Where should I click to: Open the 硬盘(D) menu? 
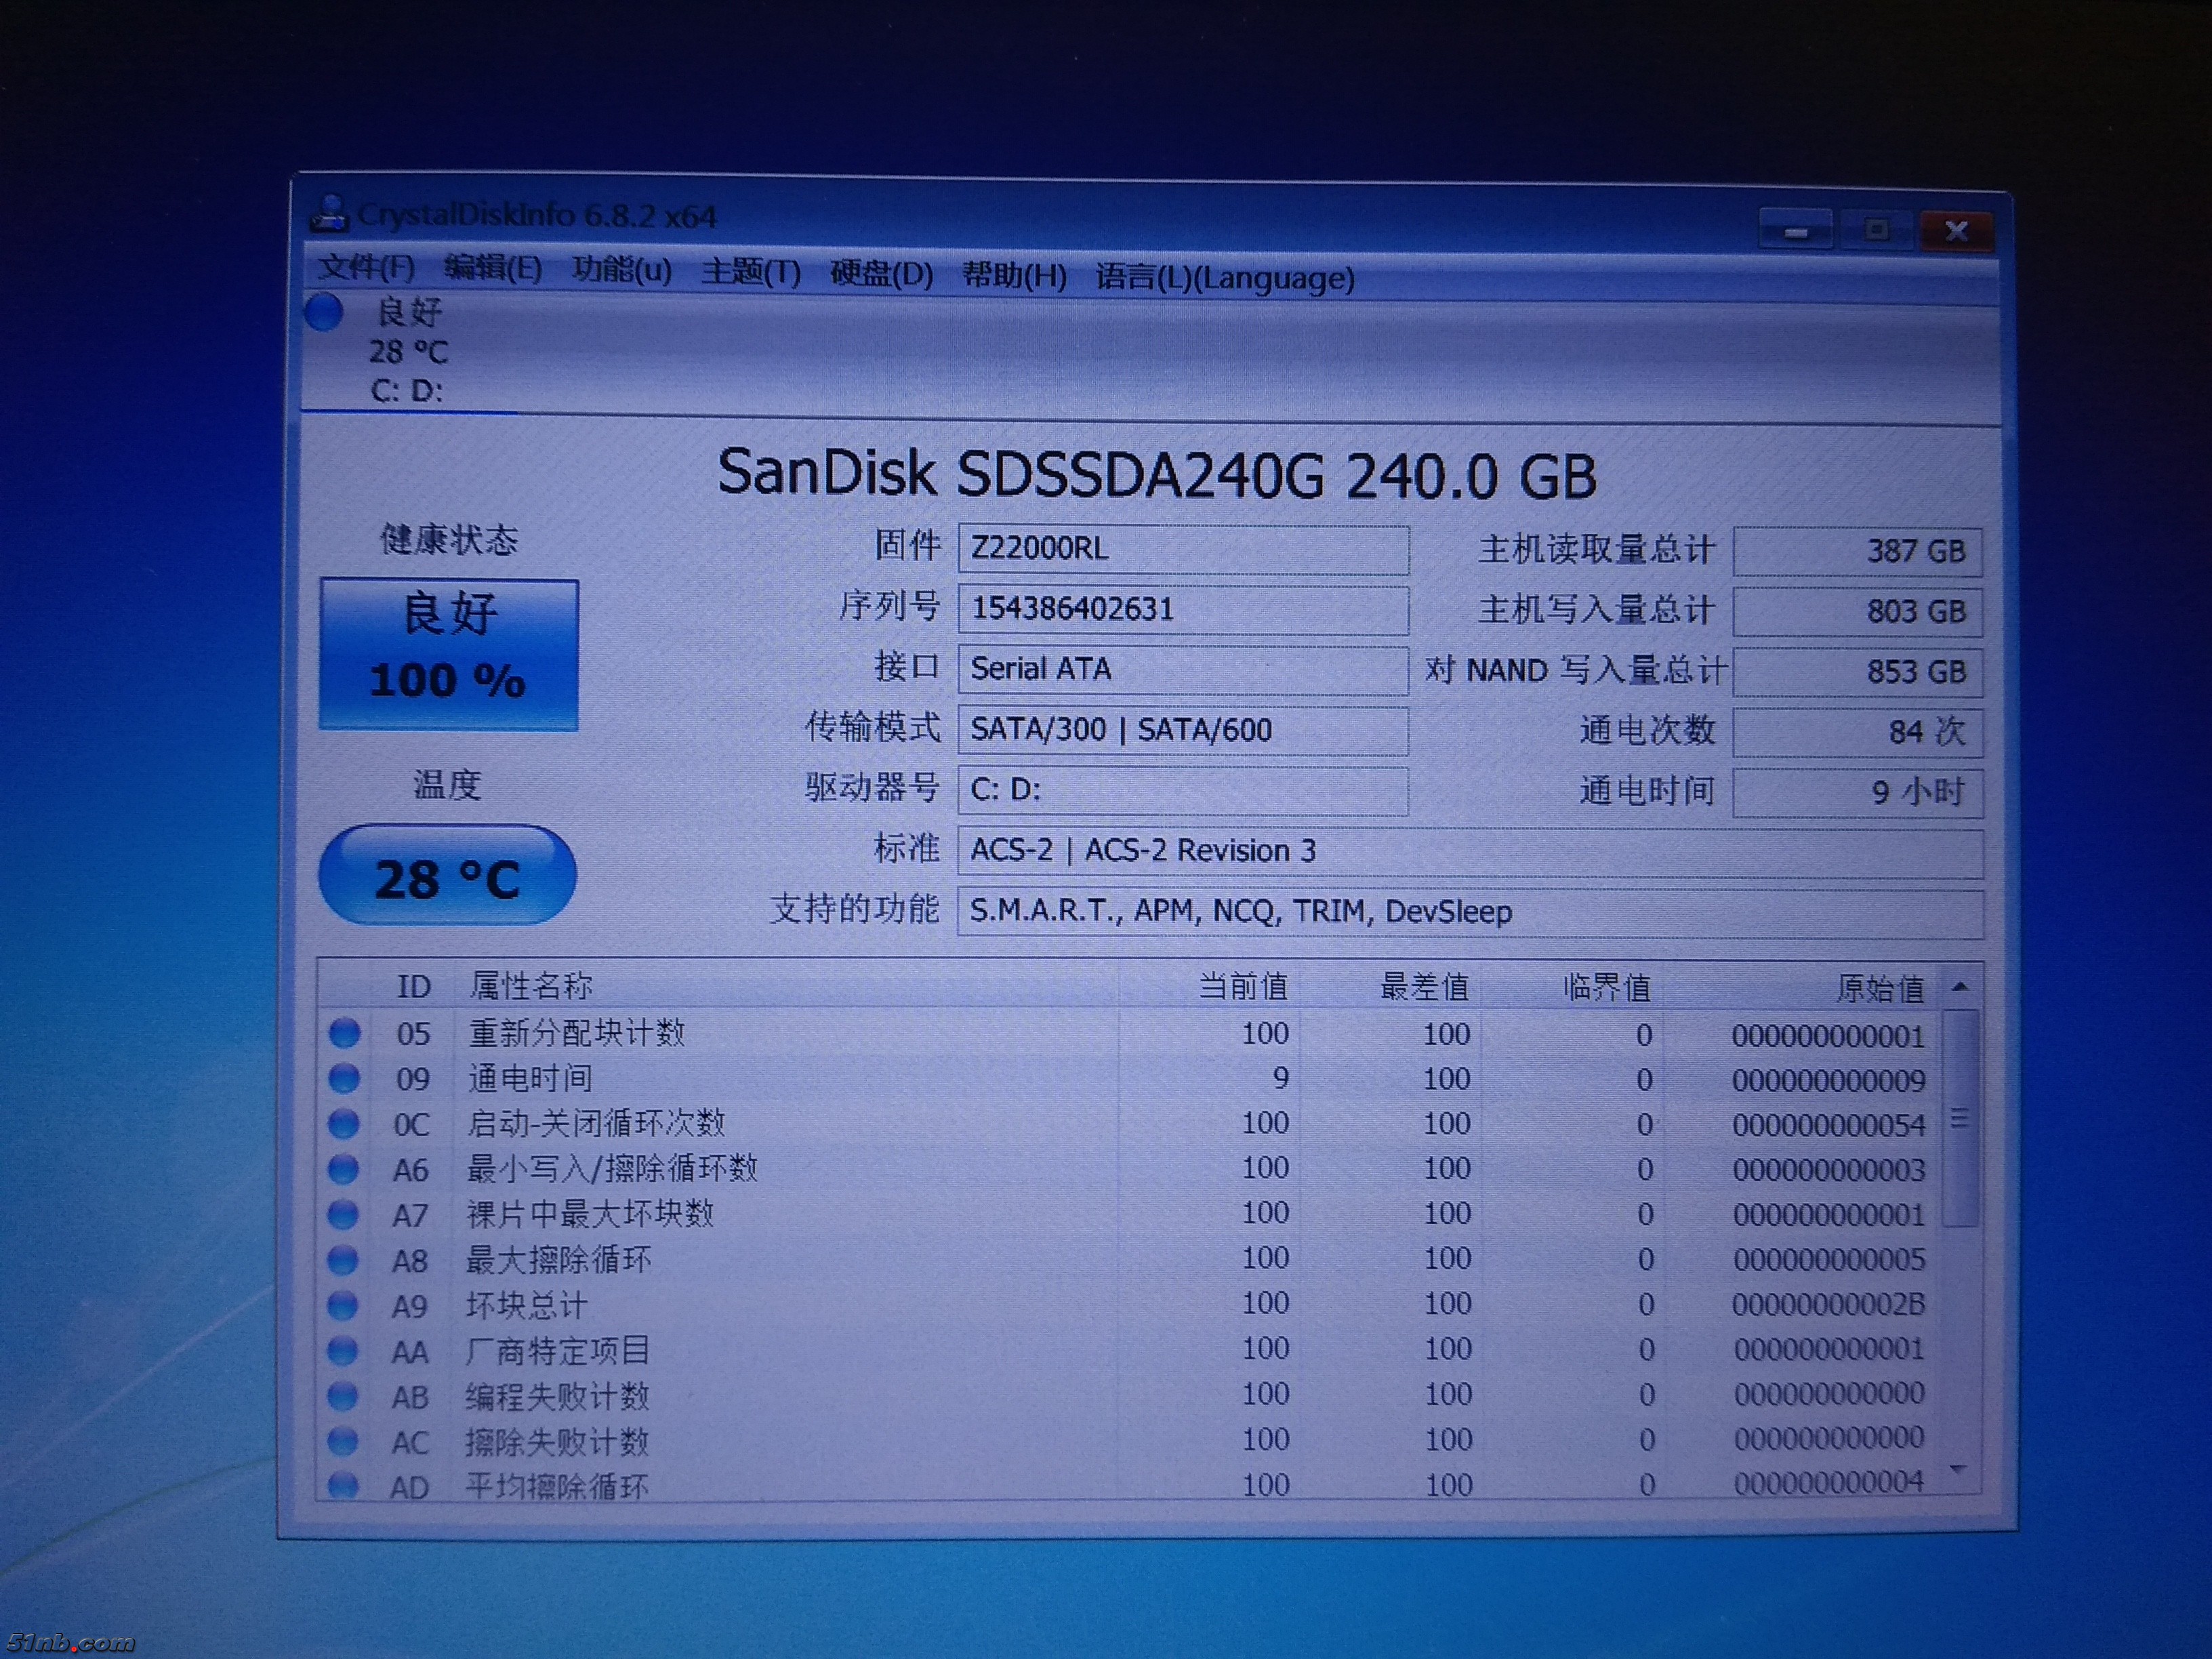881,273
